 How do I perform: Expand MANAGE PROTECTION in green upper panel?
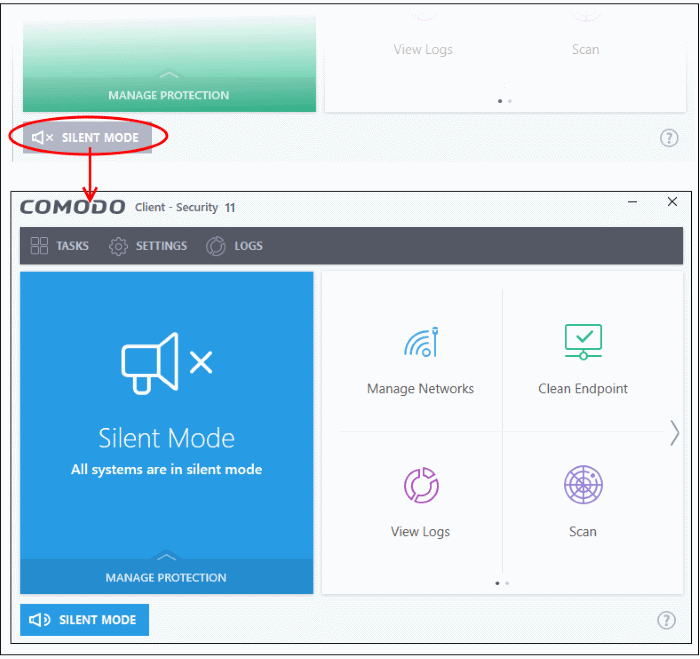point(169,94)
